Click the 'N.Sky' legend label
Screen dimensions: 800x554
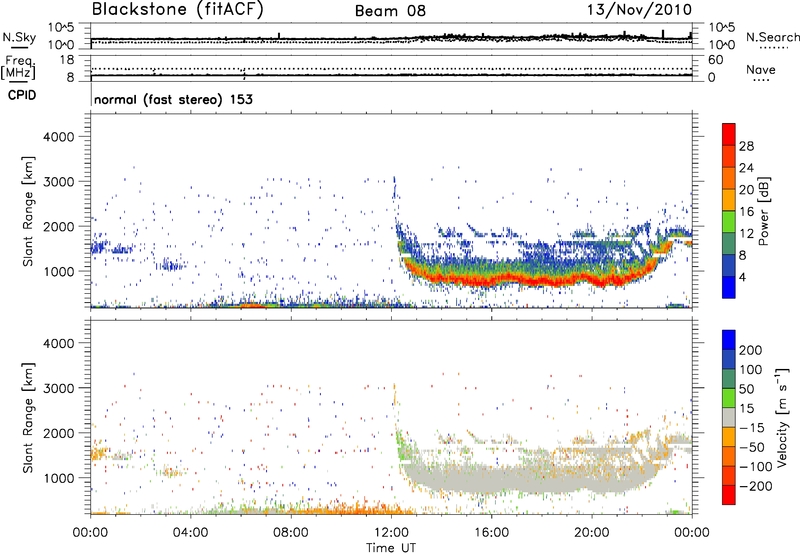click(19, 37)
